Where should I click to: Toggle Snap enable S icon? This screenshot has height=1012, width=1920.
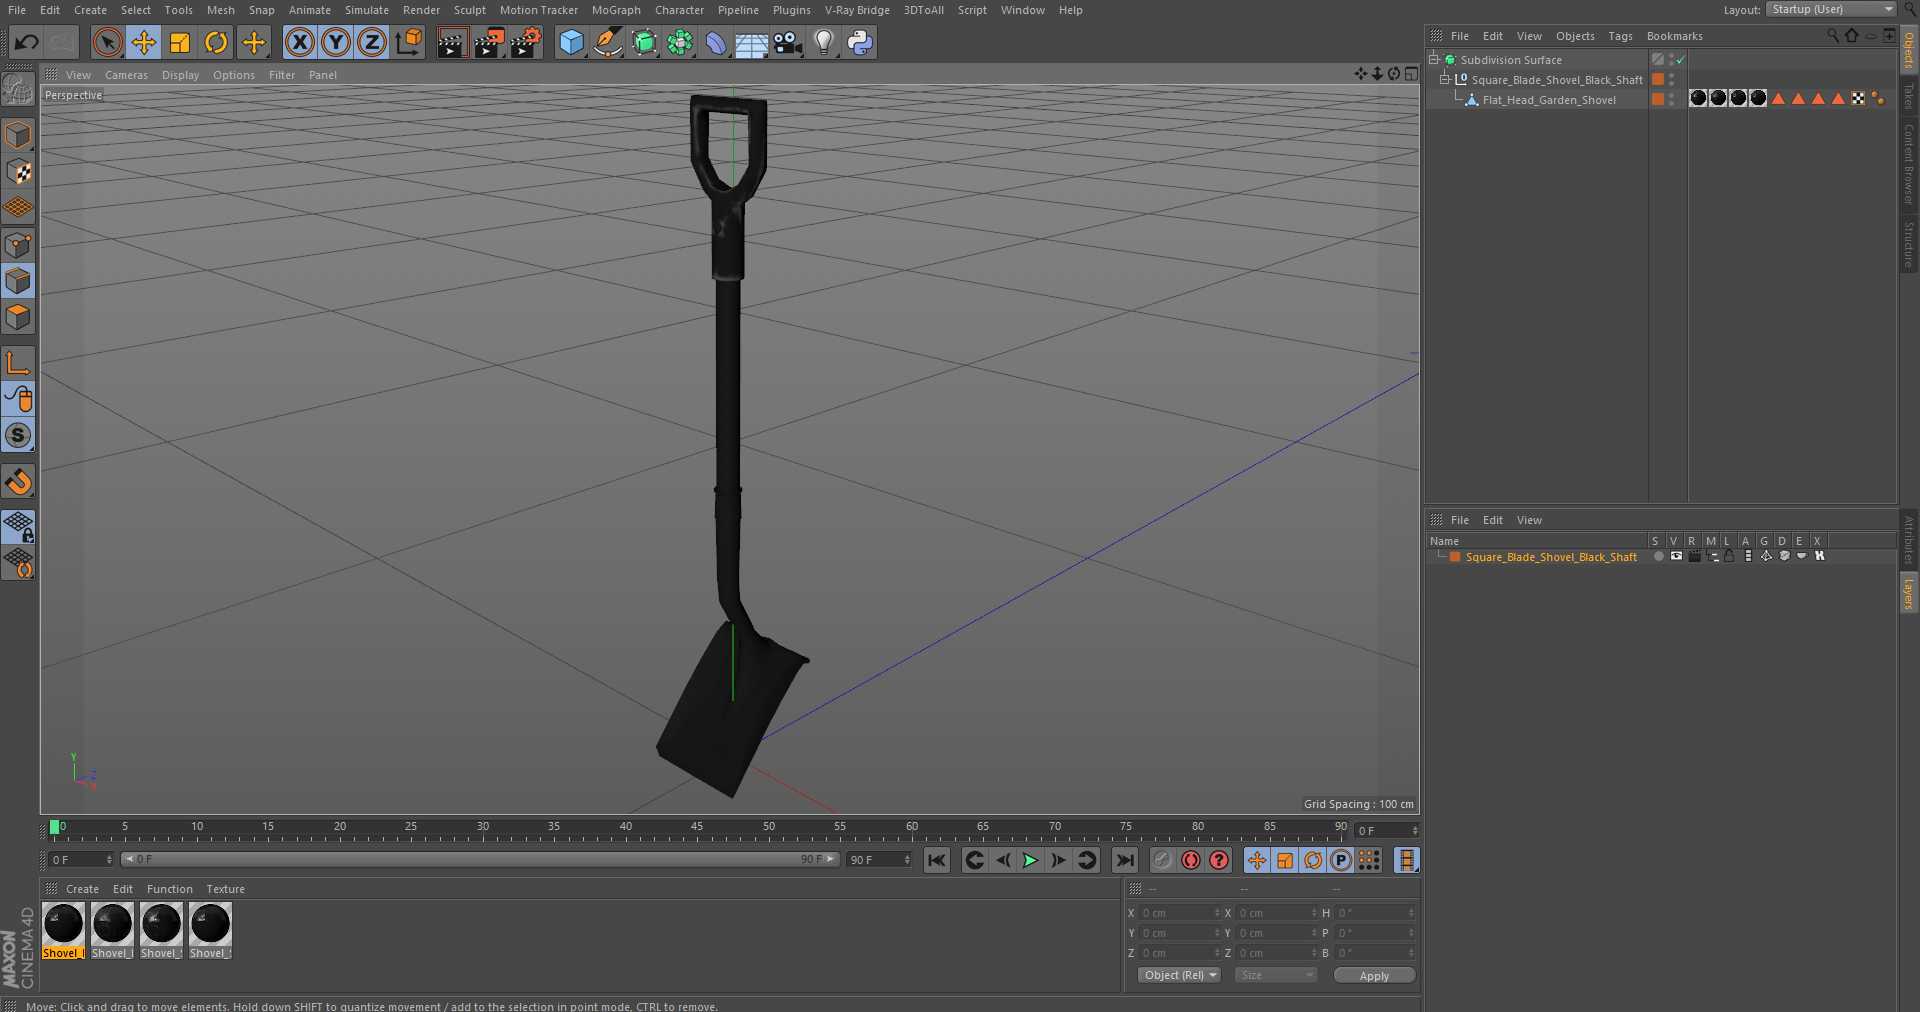18,436
